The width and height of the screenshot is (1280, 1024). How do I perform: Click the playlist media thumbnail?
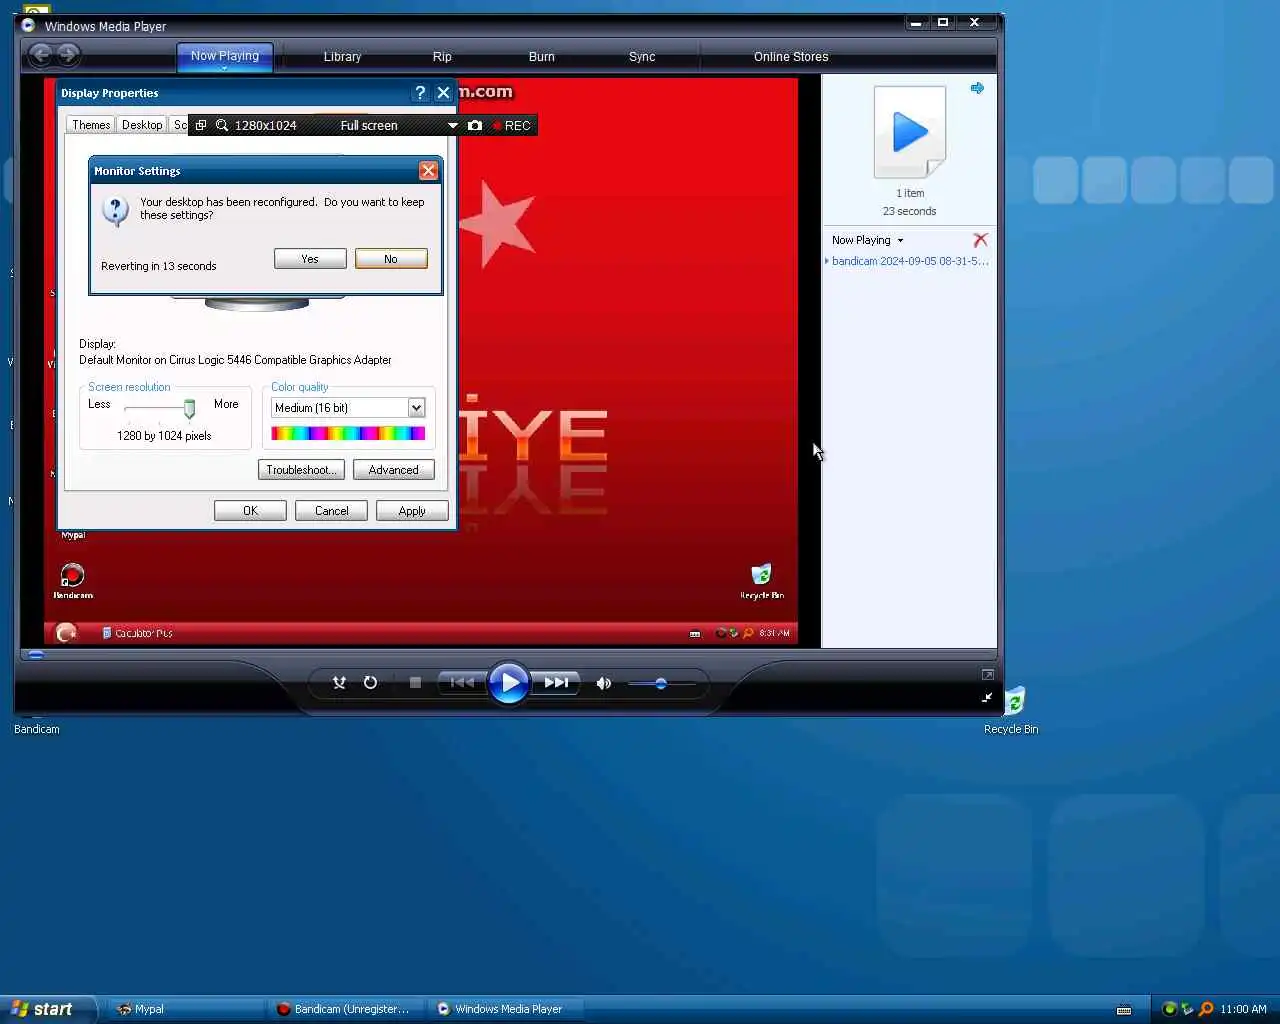click(x=910, y=132)
